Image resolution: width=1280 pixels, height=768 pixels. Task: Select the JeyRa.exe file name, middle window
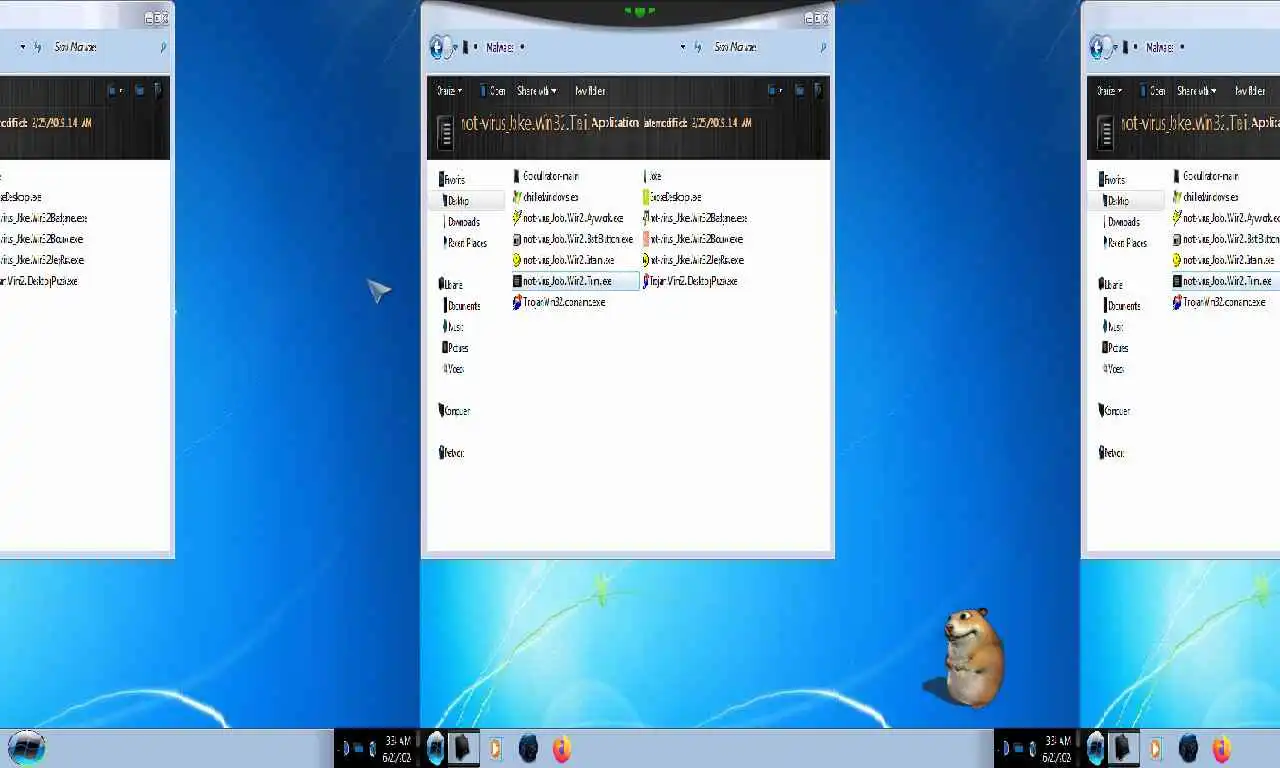(696, 260)
